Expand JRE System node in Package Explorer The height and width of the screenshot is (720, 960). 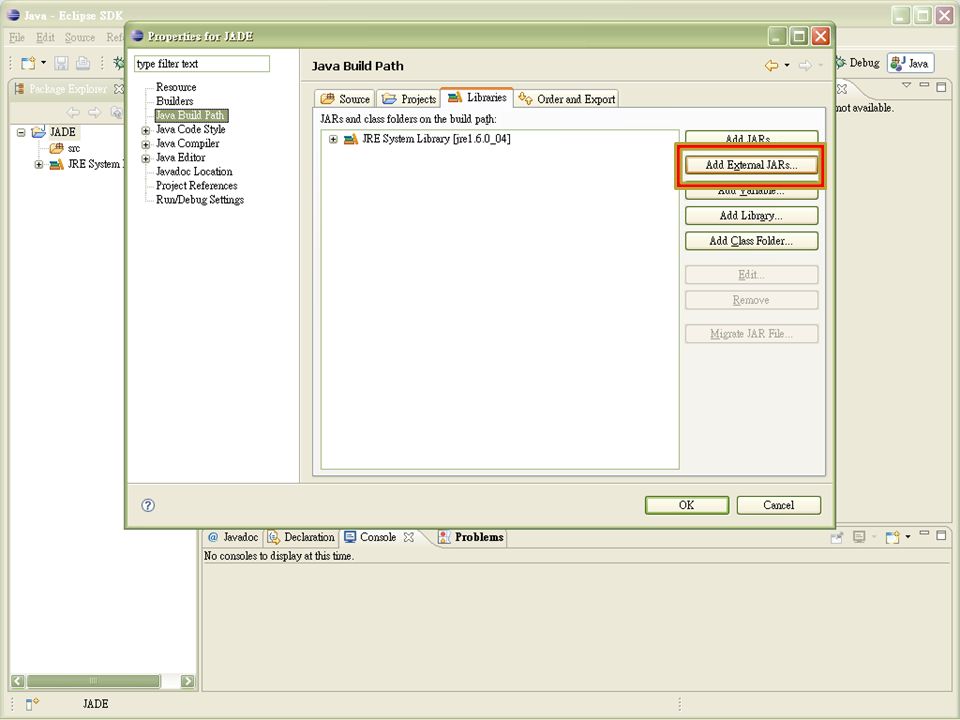tap(39, 164)
